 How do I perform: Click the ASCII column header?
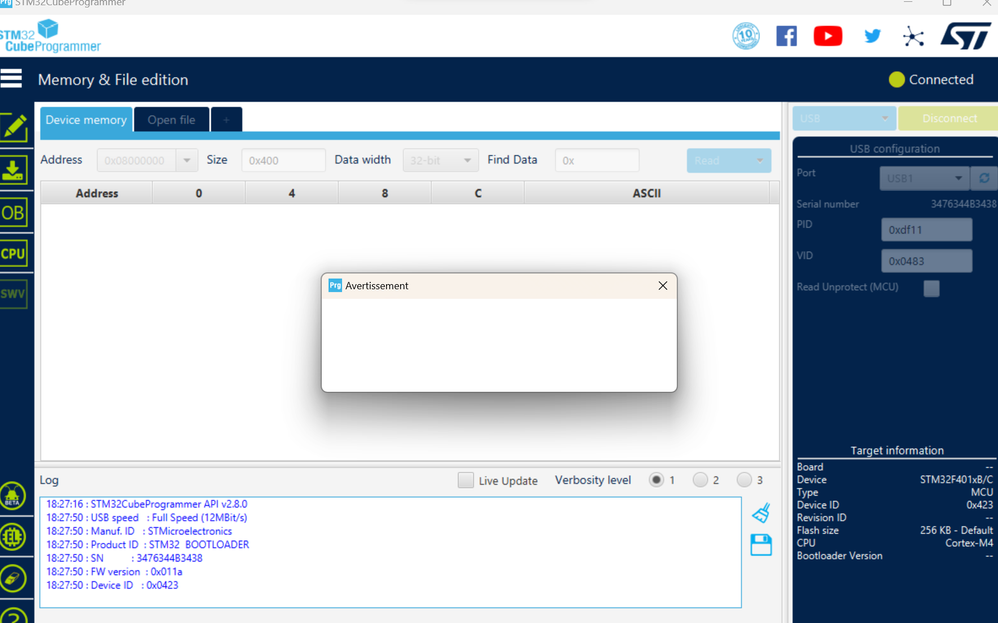[647, 193]
